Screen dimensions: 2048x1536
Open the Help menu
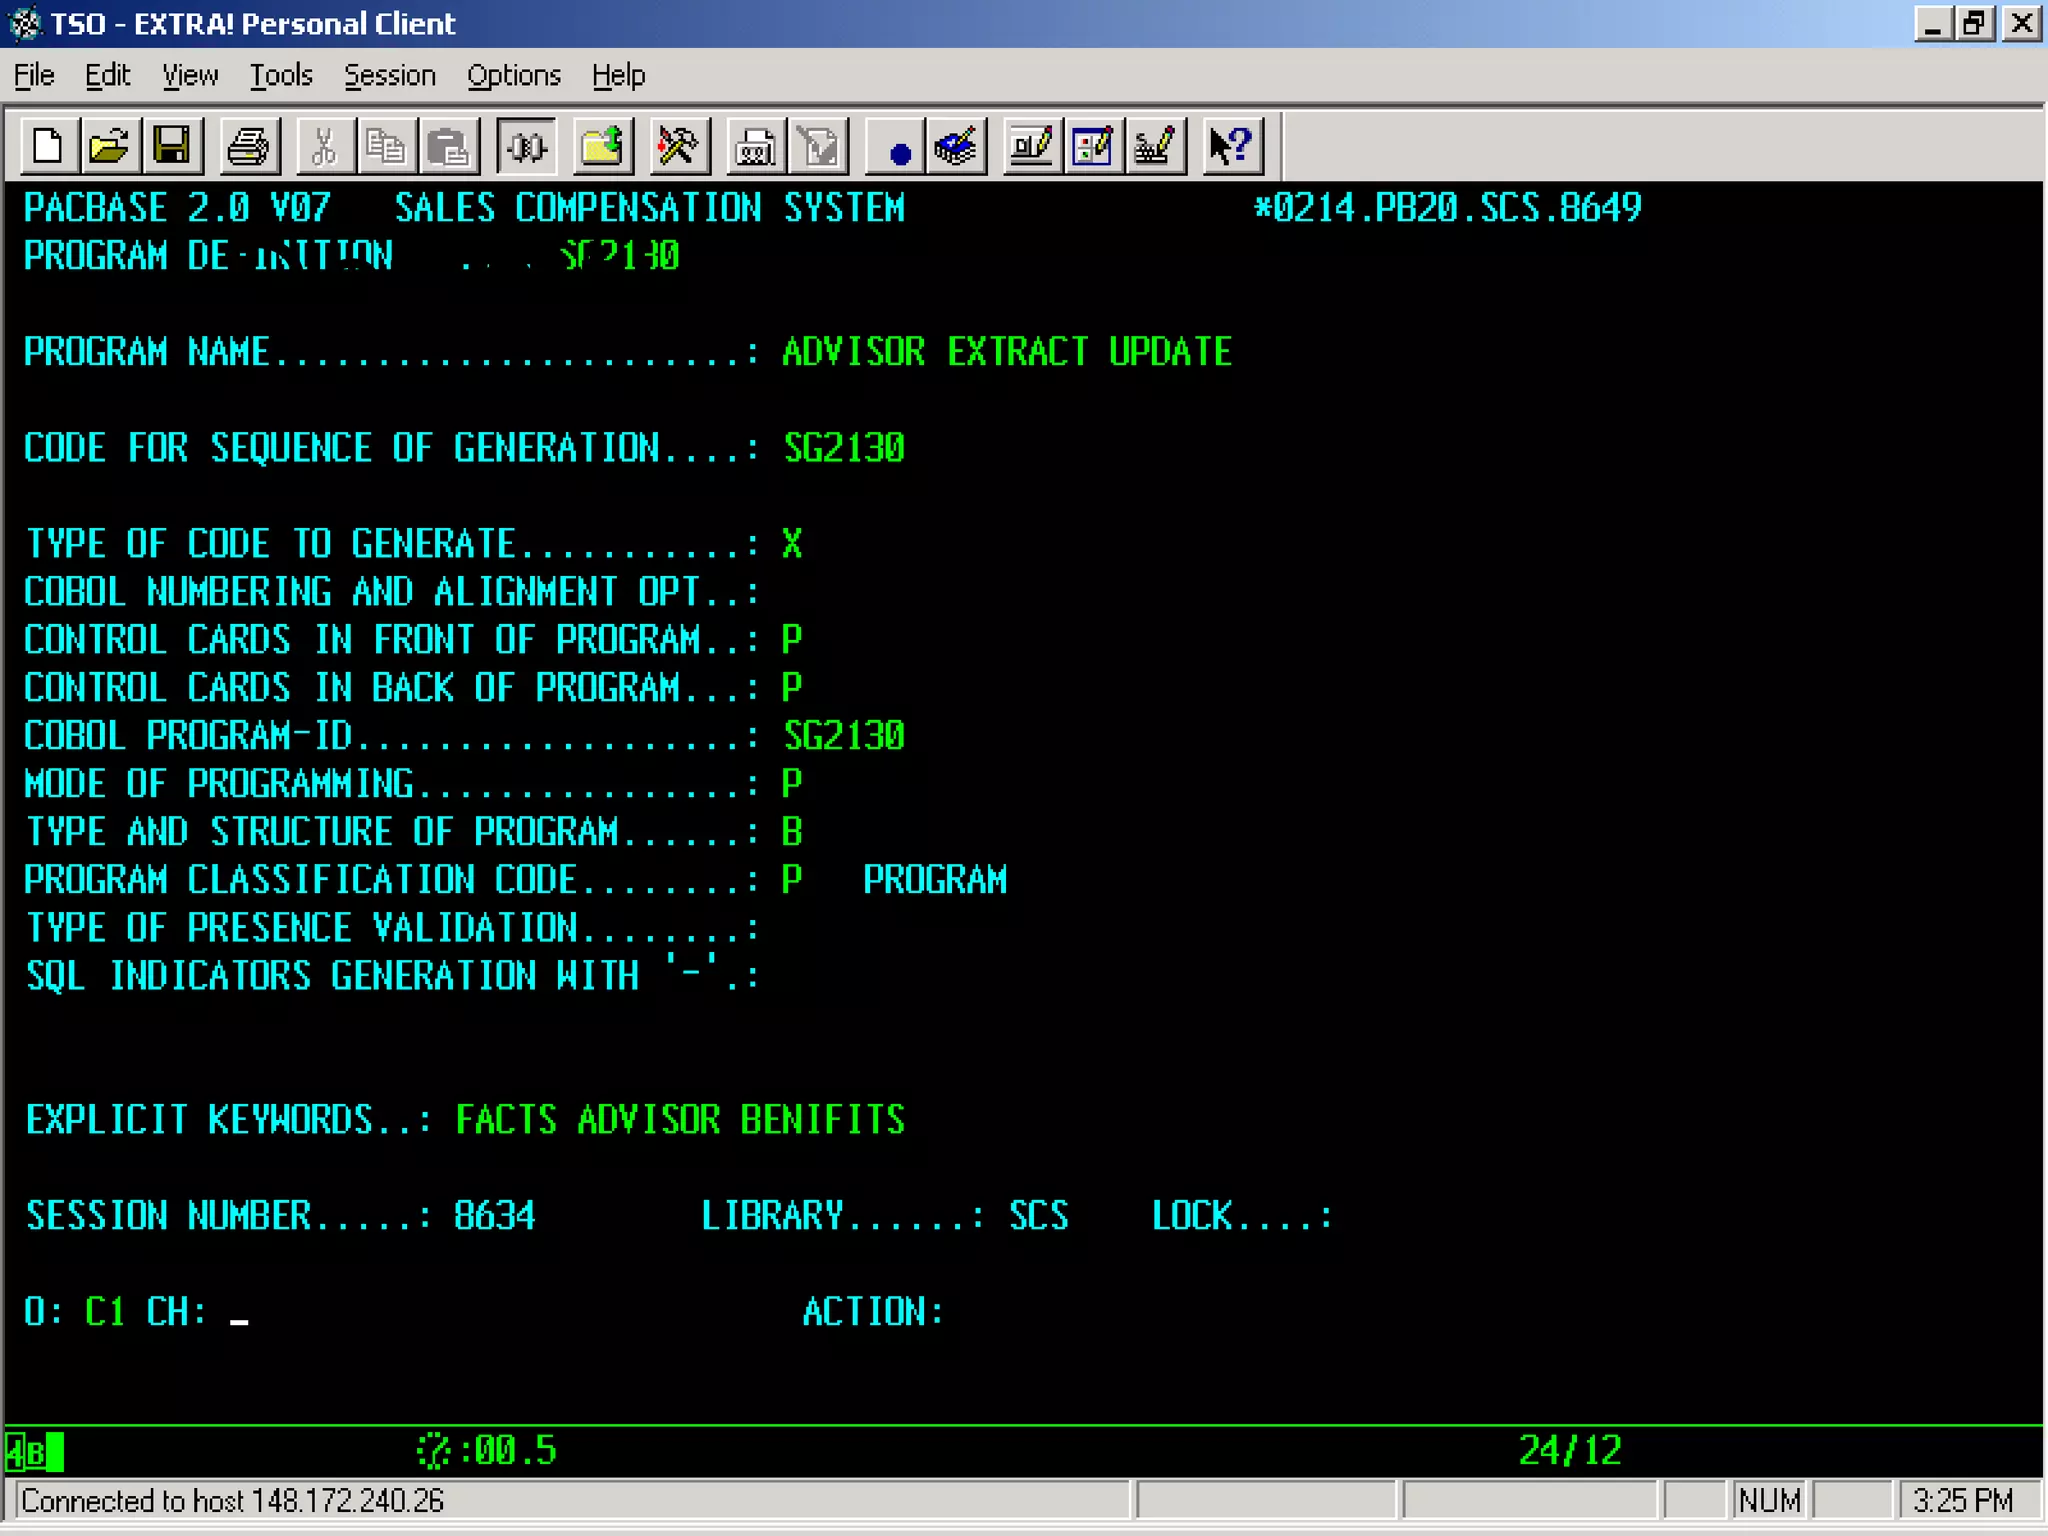(x=618, y=75)
